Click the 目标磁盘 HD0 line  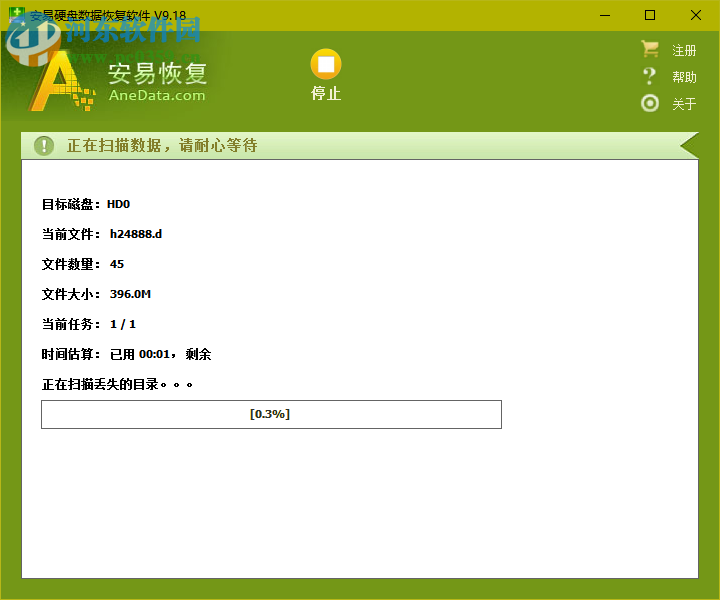click(86, 204)
